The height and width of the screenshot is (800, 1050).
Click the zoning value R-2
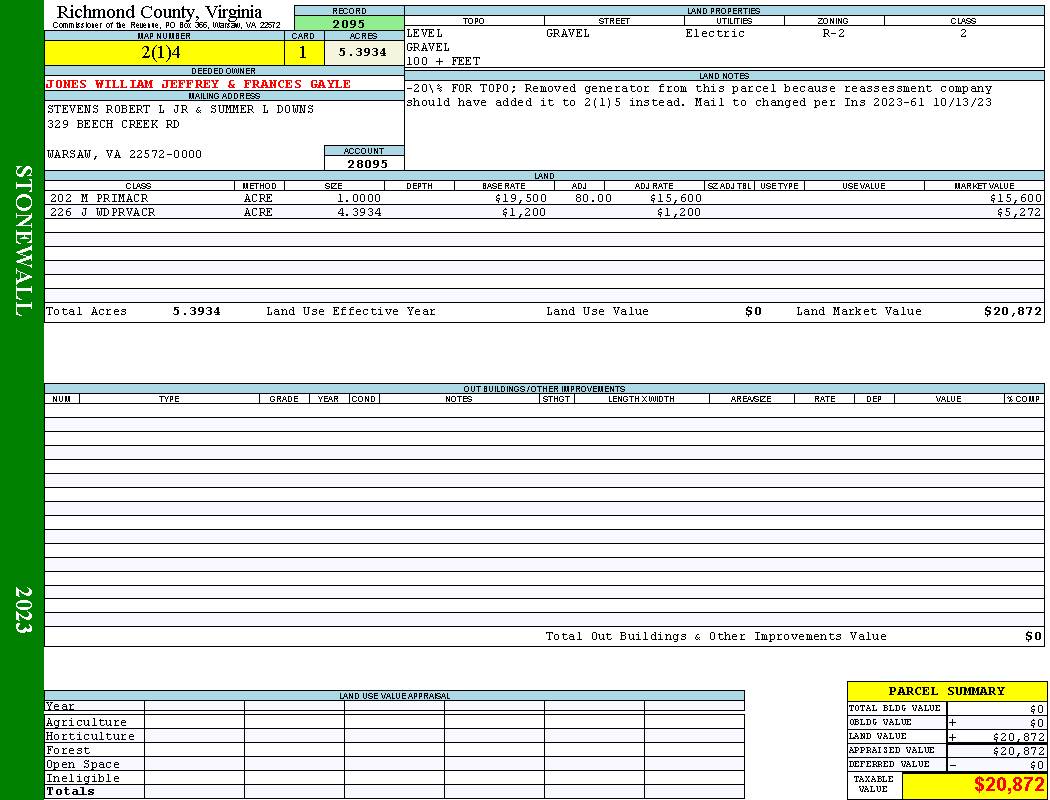coord(833,33)
